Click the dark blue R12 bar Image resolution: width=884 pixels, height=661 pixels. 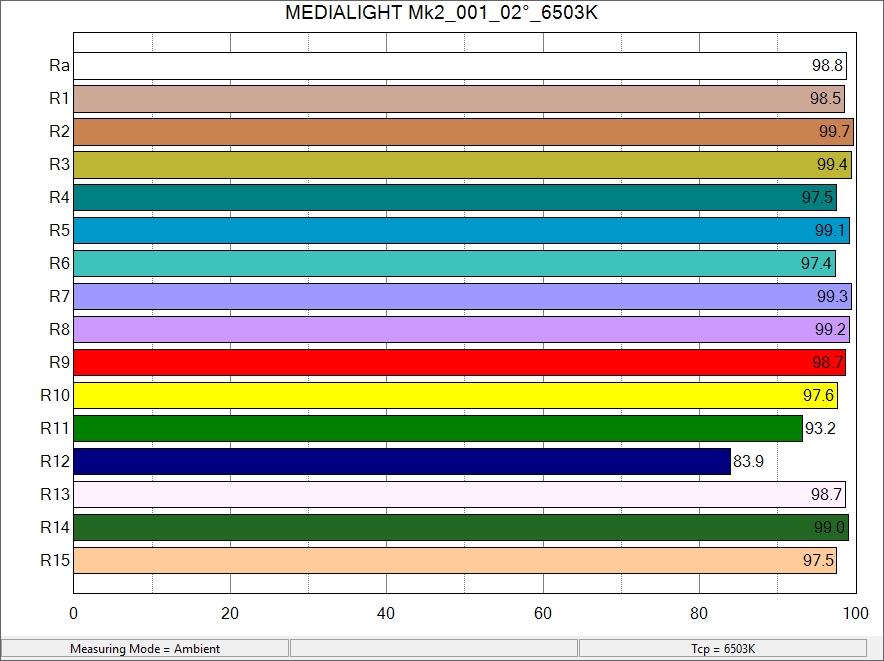tap(400, 462)
